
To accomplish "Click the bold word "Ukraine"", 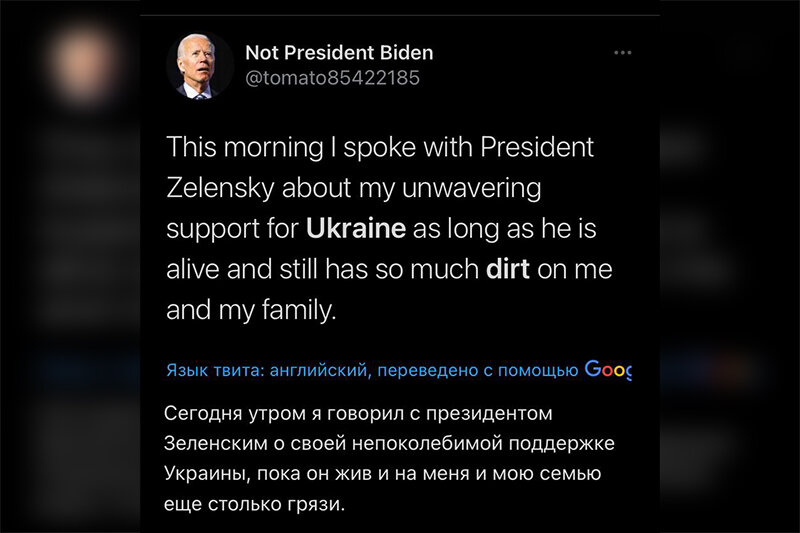I will (x=355, y=227).
